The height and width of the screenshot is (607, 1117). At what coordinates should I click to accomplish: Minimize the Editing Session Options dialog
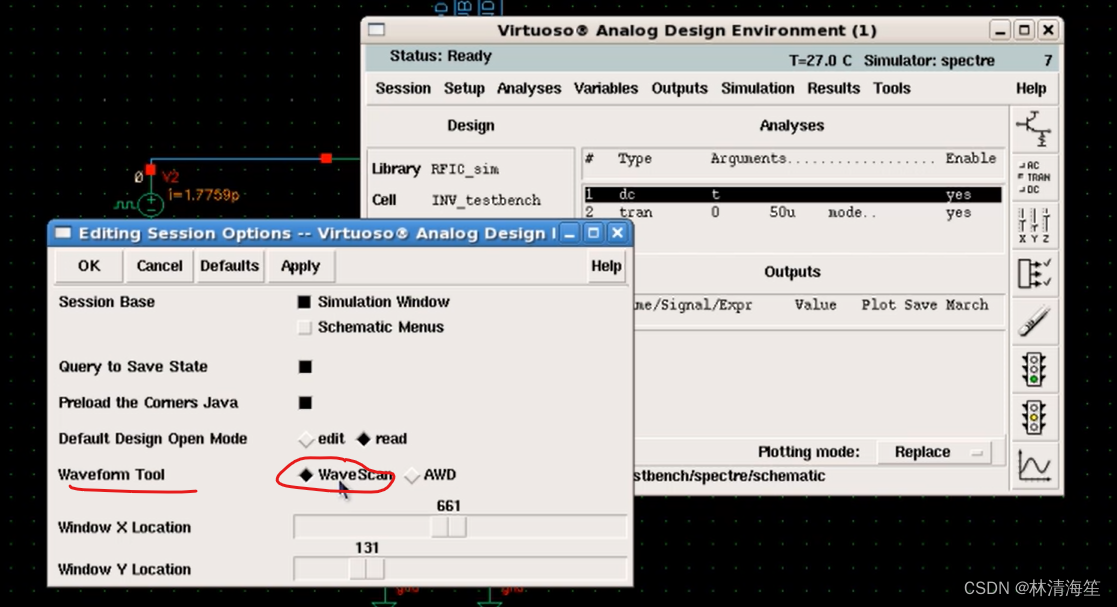coord(569,233)
